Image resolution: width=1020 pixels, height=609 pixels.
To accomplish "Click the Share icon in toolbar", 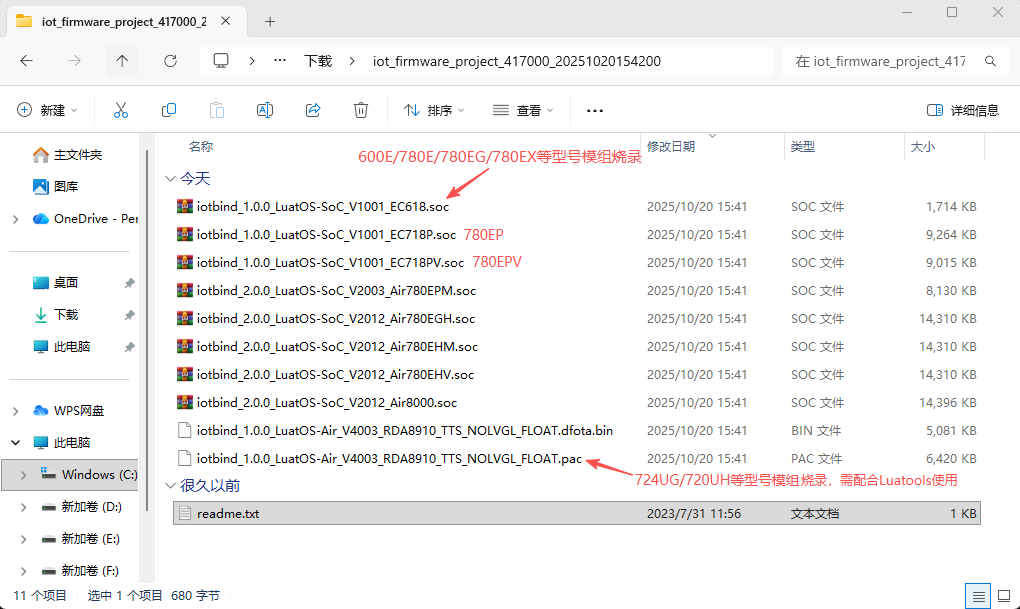I will [313, 110].
